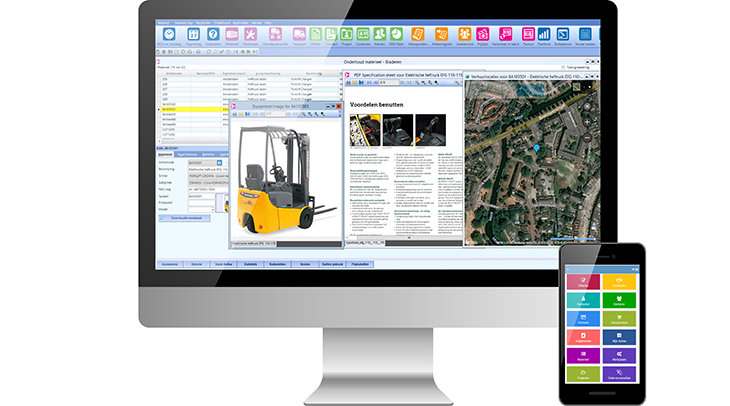Go to last record in navigation toolbar
The image size is (730, 406).
click(255, 52)
